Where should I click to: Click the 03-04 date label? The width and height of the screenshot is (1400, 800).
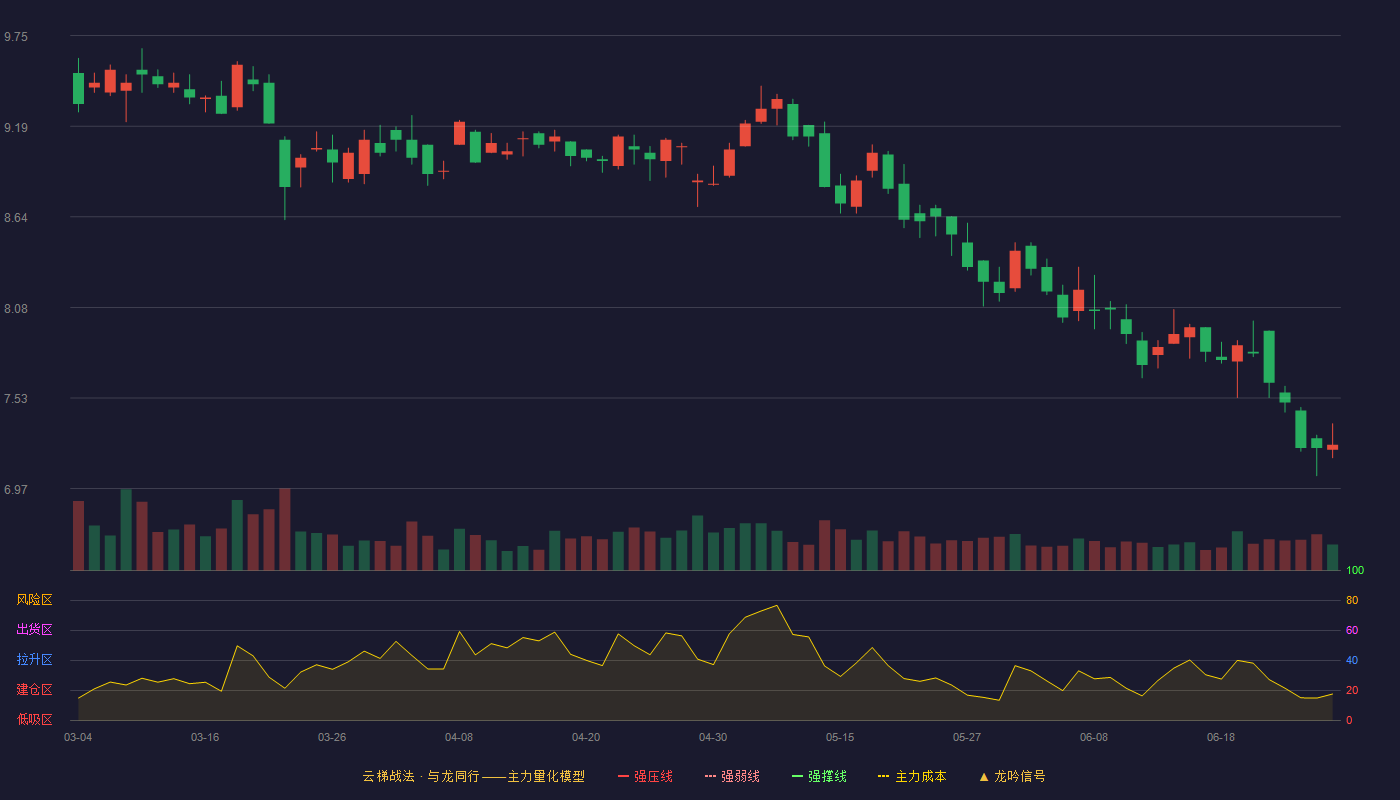point(78,737)
